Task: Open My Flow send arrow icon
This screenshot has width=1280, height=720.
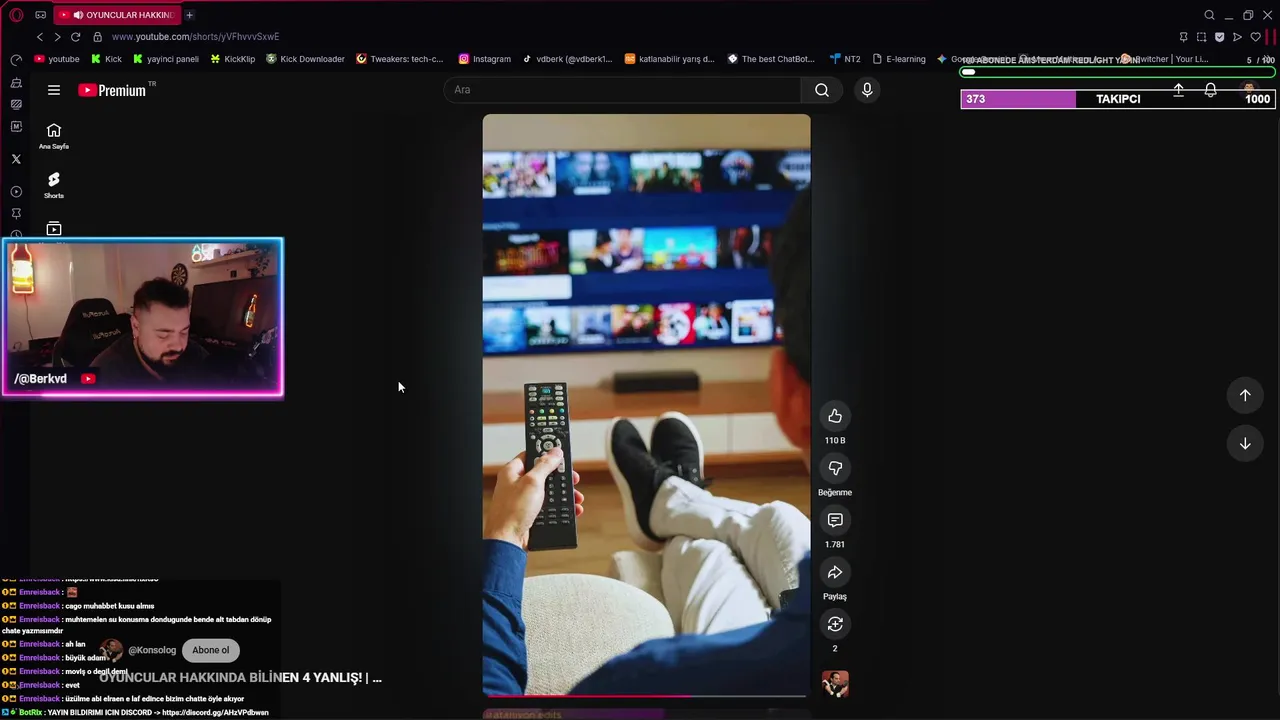Action: click(1238, 37)
